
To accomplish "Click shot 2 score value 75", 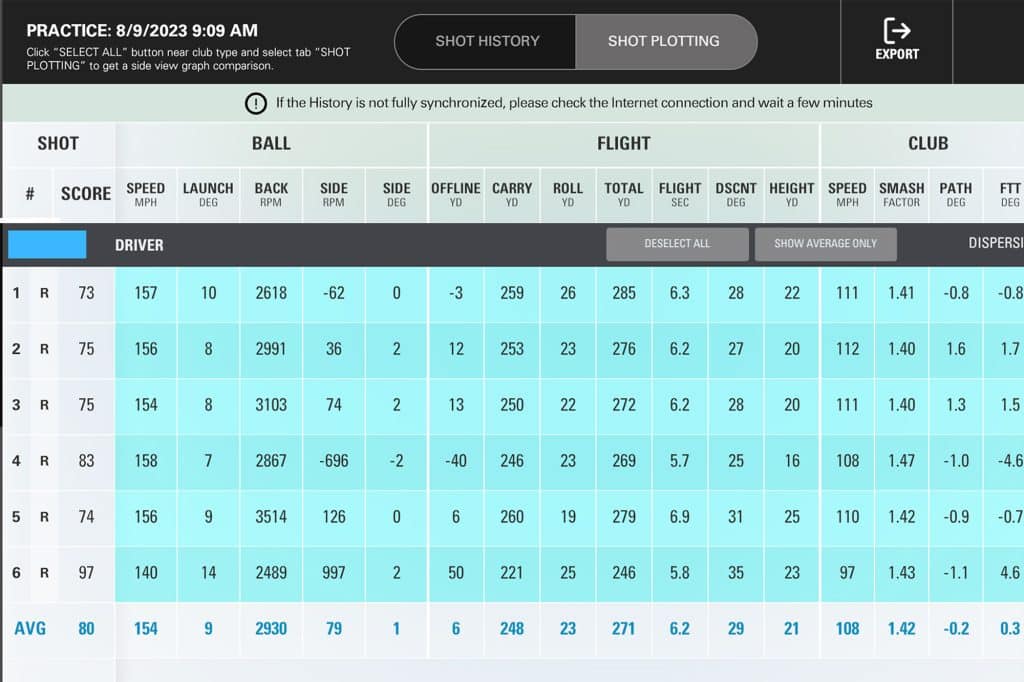I will (86, 349).
